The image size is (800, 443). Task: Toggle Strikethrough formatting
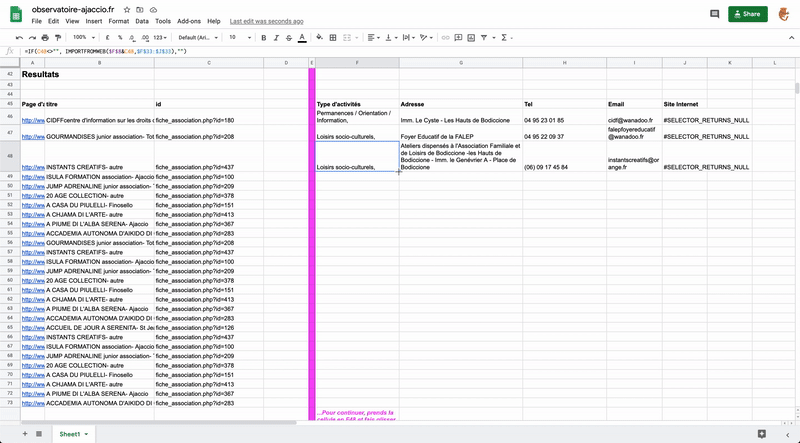pyautogui.click(x=289, y=38)
